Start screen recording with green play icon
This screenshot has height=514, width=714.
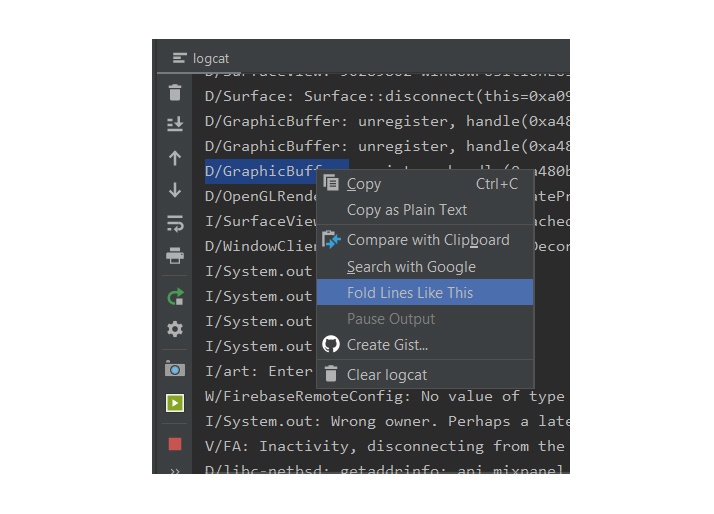175,403
